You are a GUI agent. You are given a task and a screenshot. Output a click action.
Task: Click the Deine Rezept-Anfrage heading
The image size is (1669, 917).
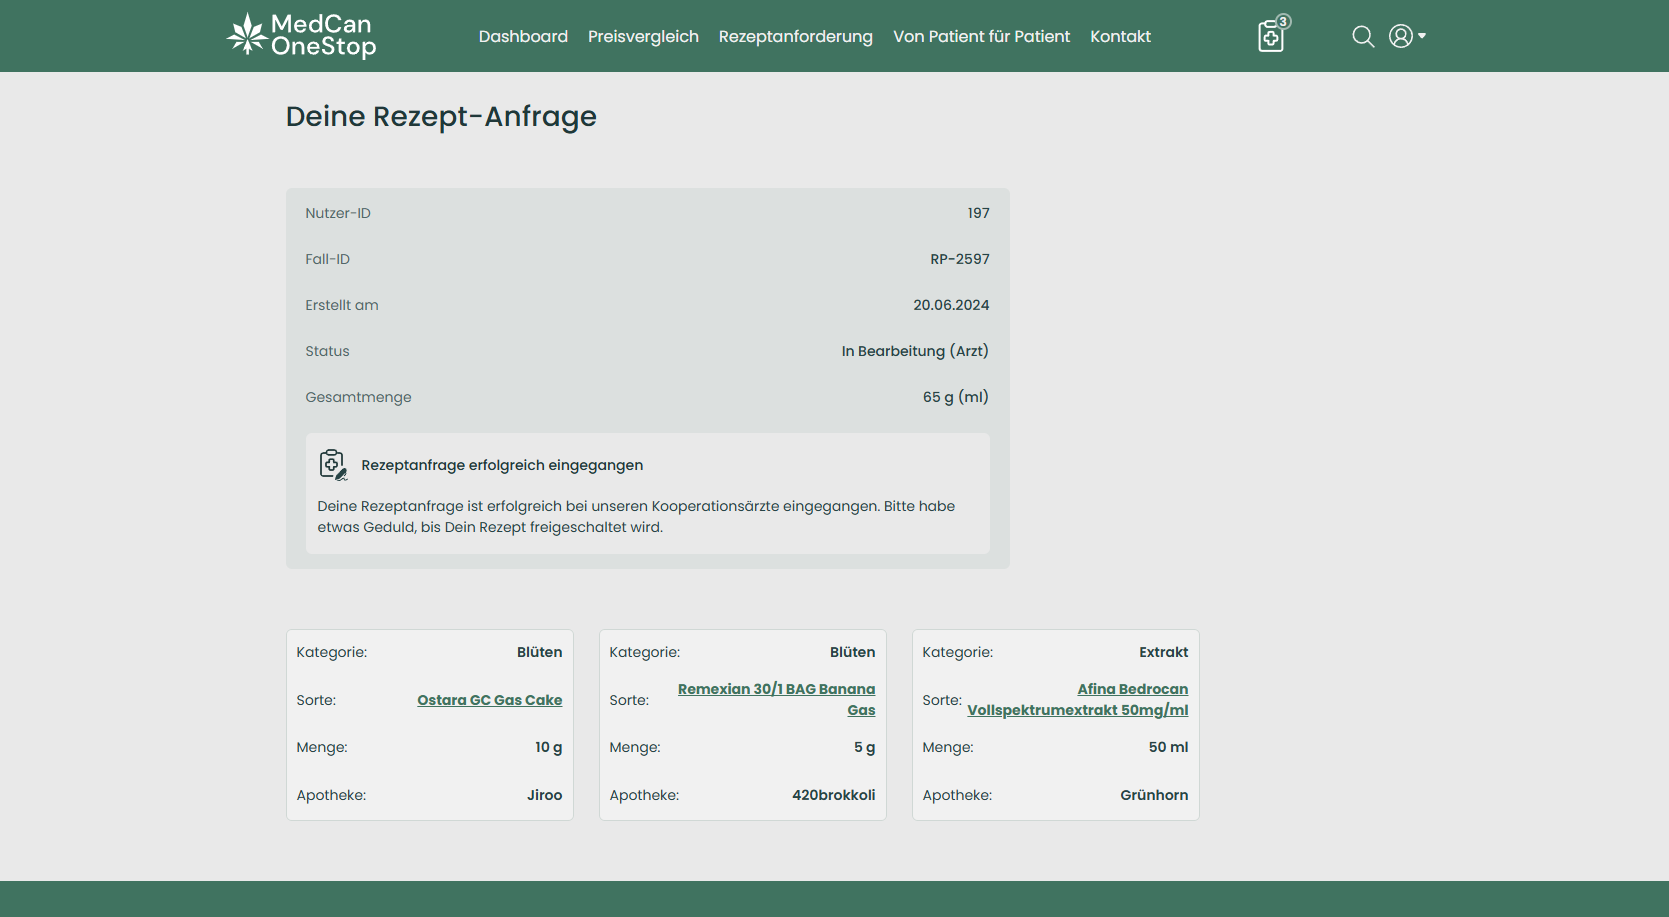pyautogui.click(x=441, y=116)
